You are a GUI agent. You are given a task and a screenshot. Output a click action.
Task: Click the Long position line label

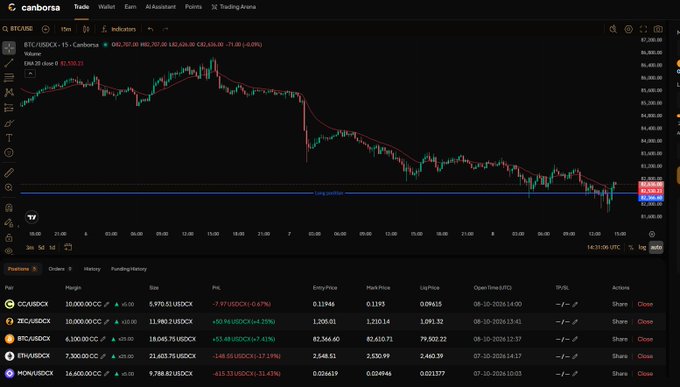329,193
